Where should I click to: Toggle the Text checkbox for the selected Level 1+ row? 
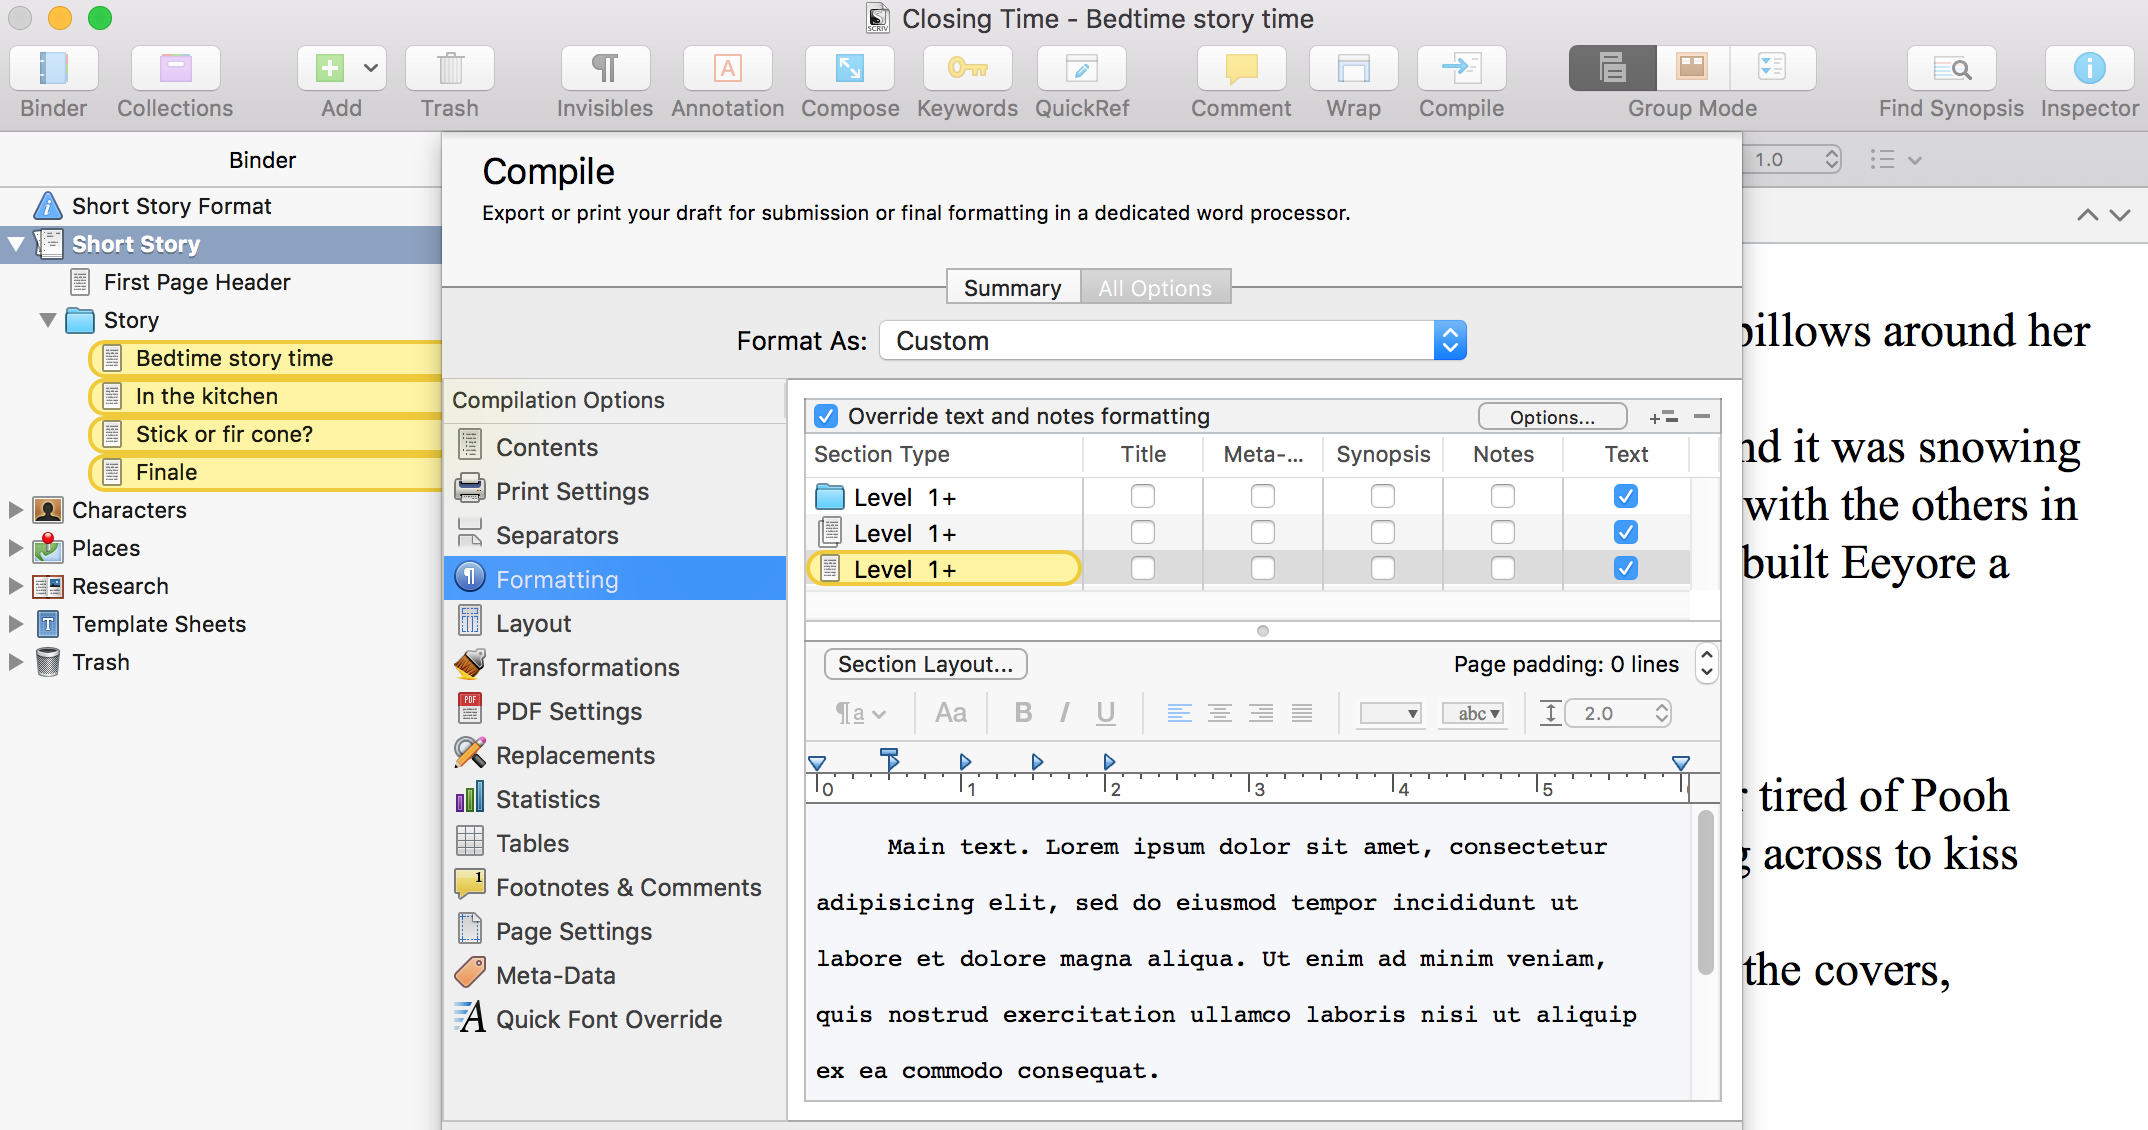coord(1625,568)
